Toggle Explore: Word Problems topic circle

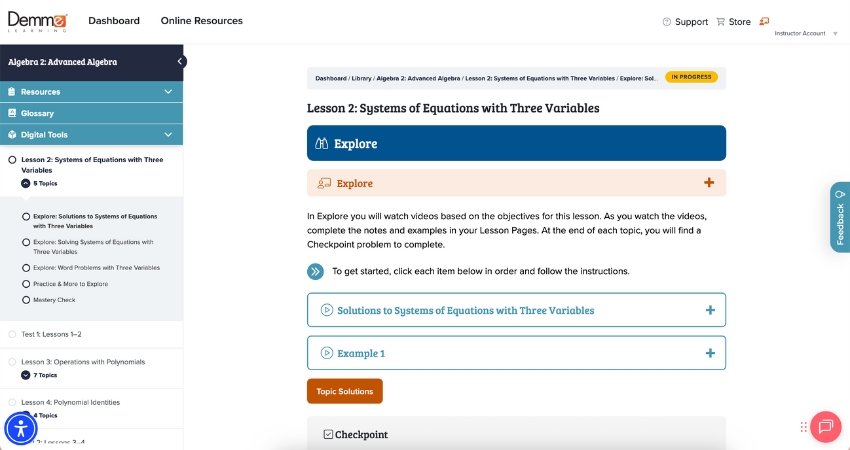pos(25,268)
